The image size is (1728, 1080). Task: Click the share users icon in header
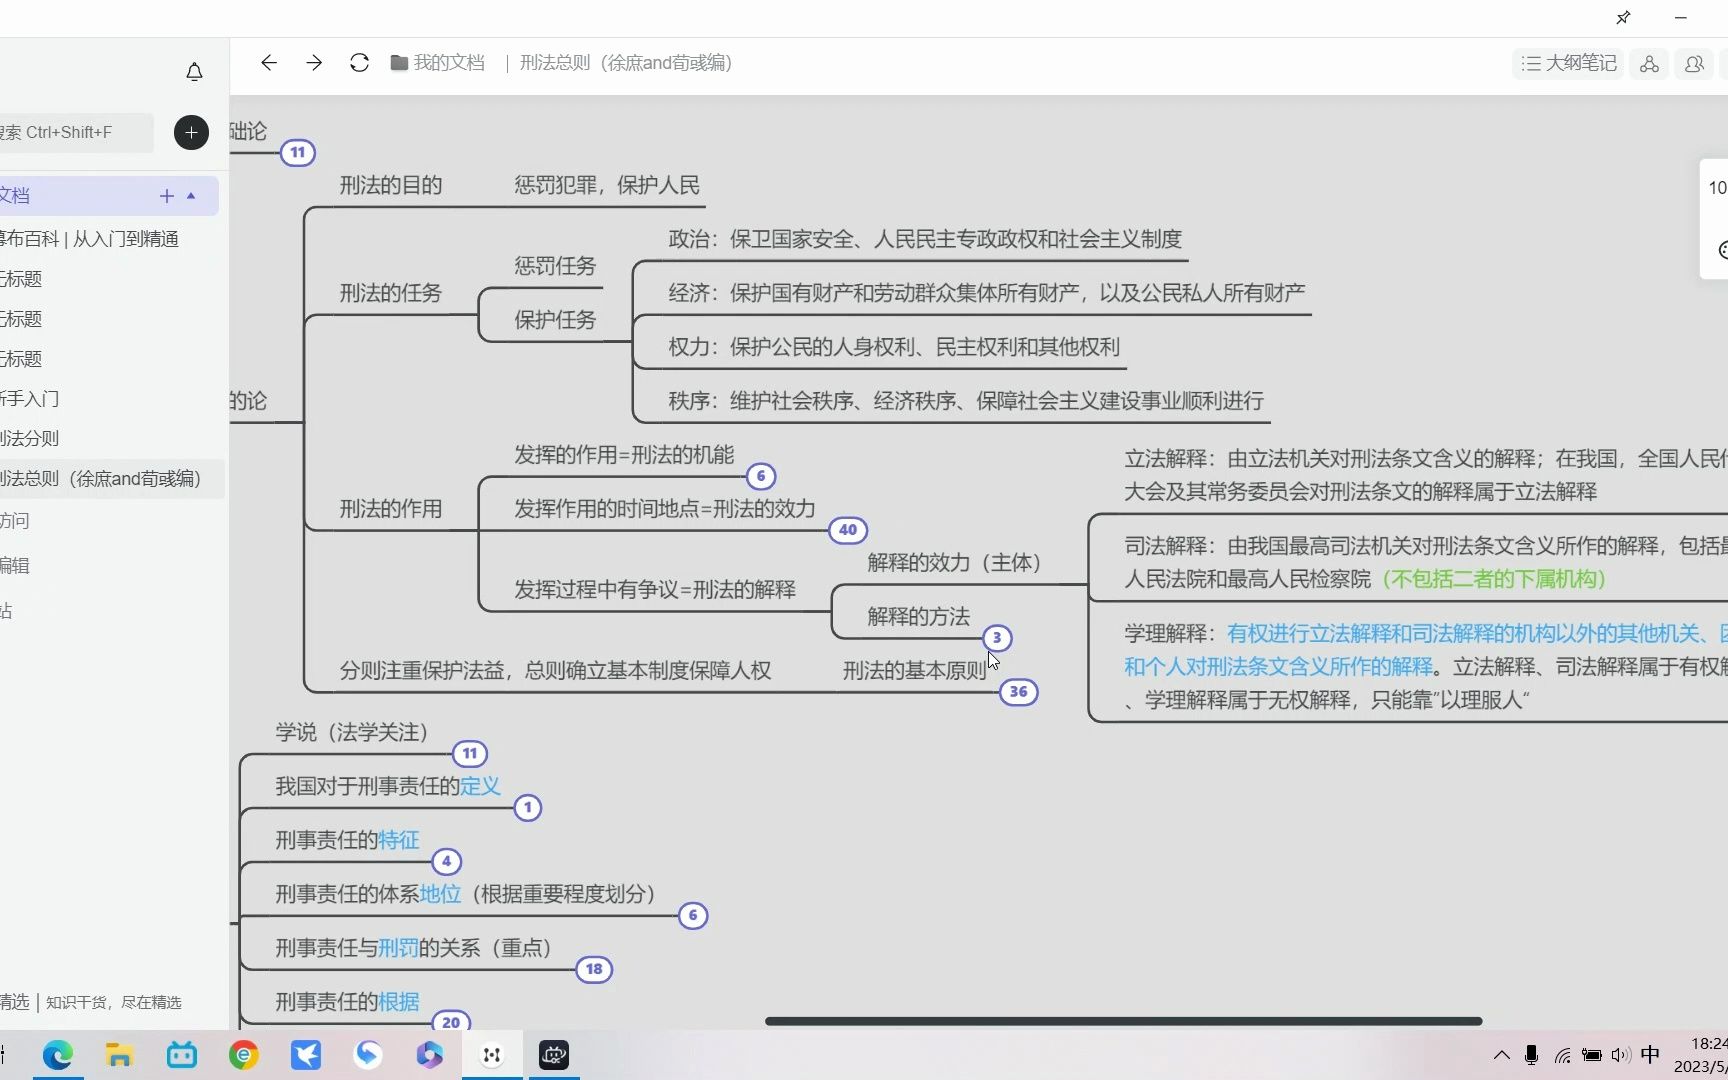(x=1694, y=63)
